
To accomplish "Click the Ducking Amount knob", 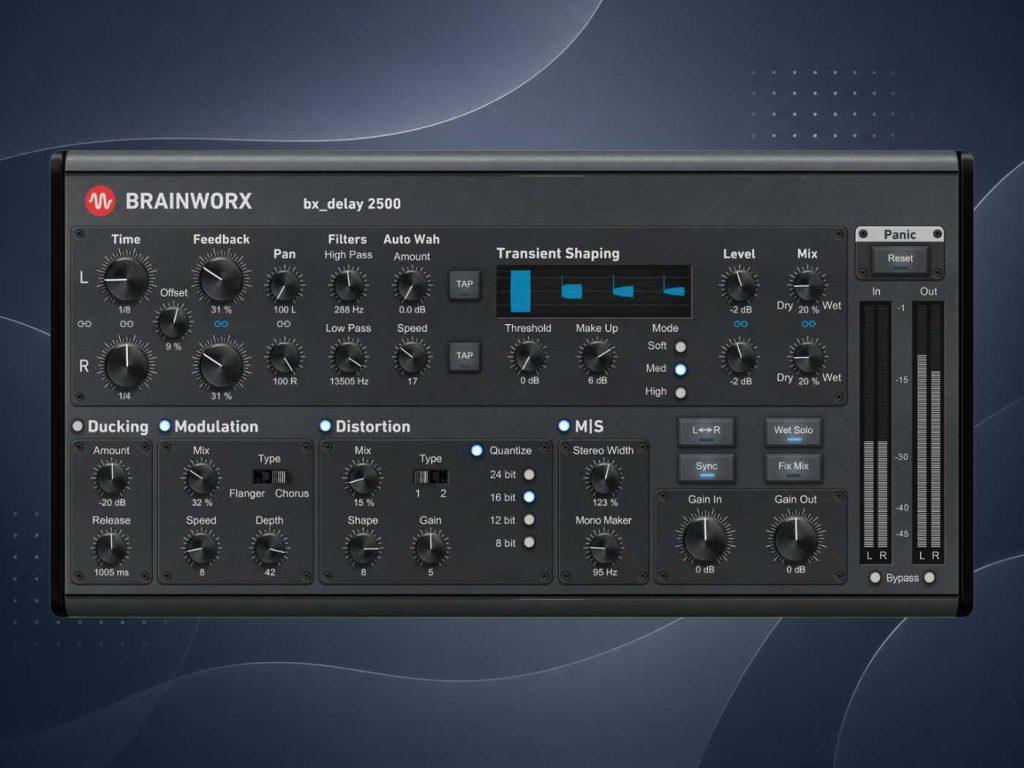I will (111, 479).
